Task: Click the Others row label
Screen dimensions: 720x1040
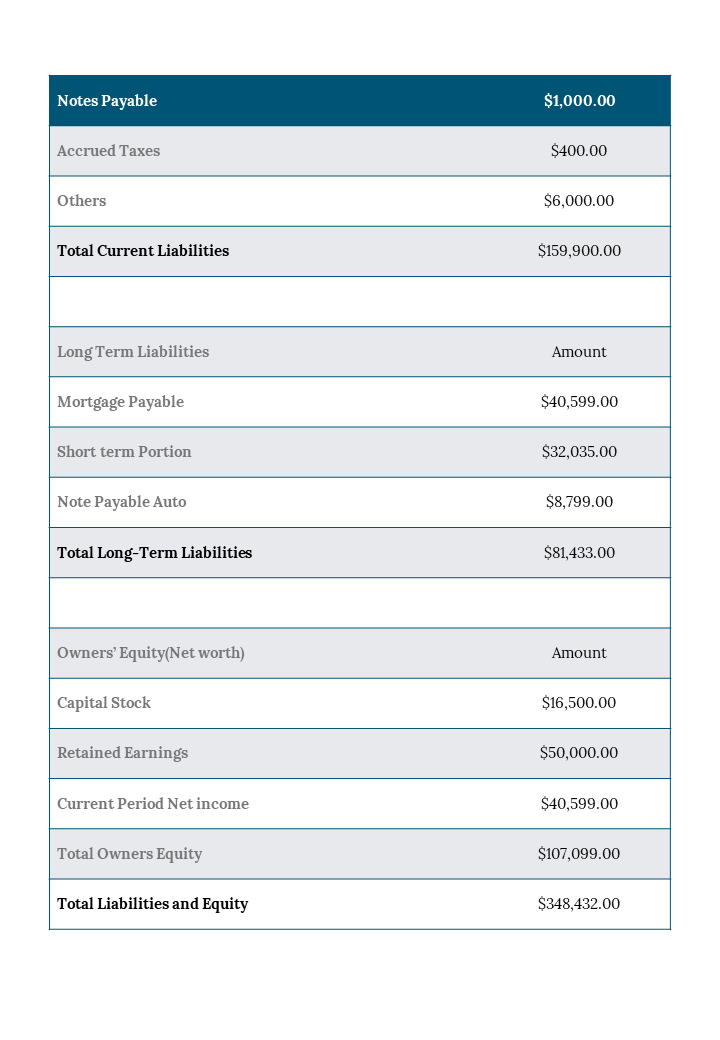Action: point(81,201)
